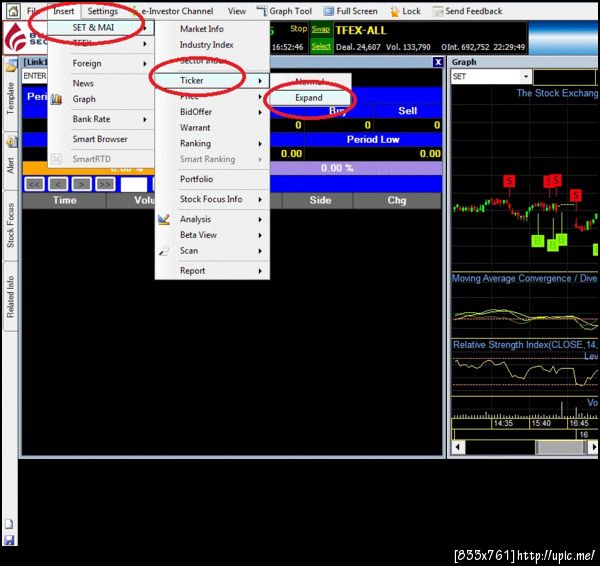Click the graph horizontal scrollbar thumb
The image size is (600, 566).
[561, 447]
